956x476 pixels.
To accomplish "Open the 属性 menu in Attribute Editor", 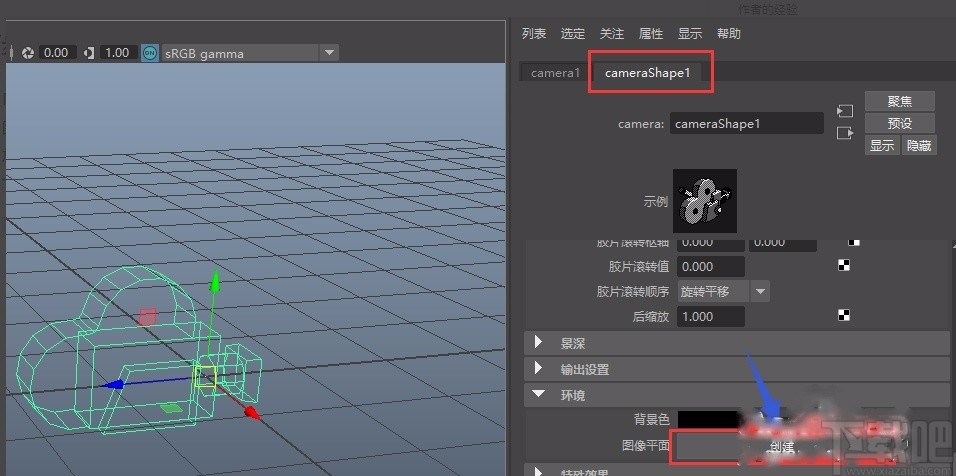I will point(651,34).
